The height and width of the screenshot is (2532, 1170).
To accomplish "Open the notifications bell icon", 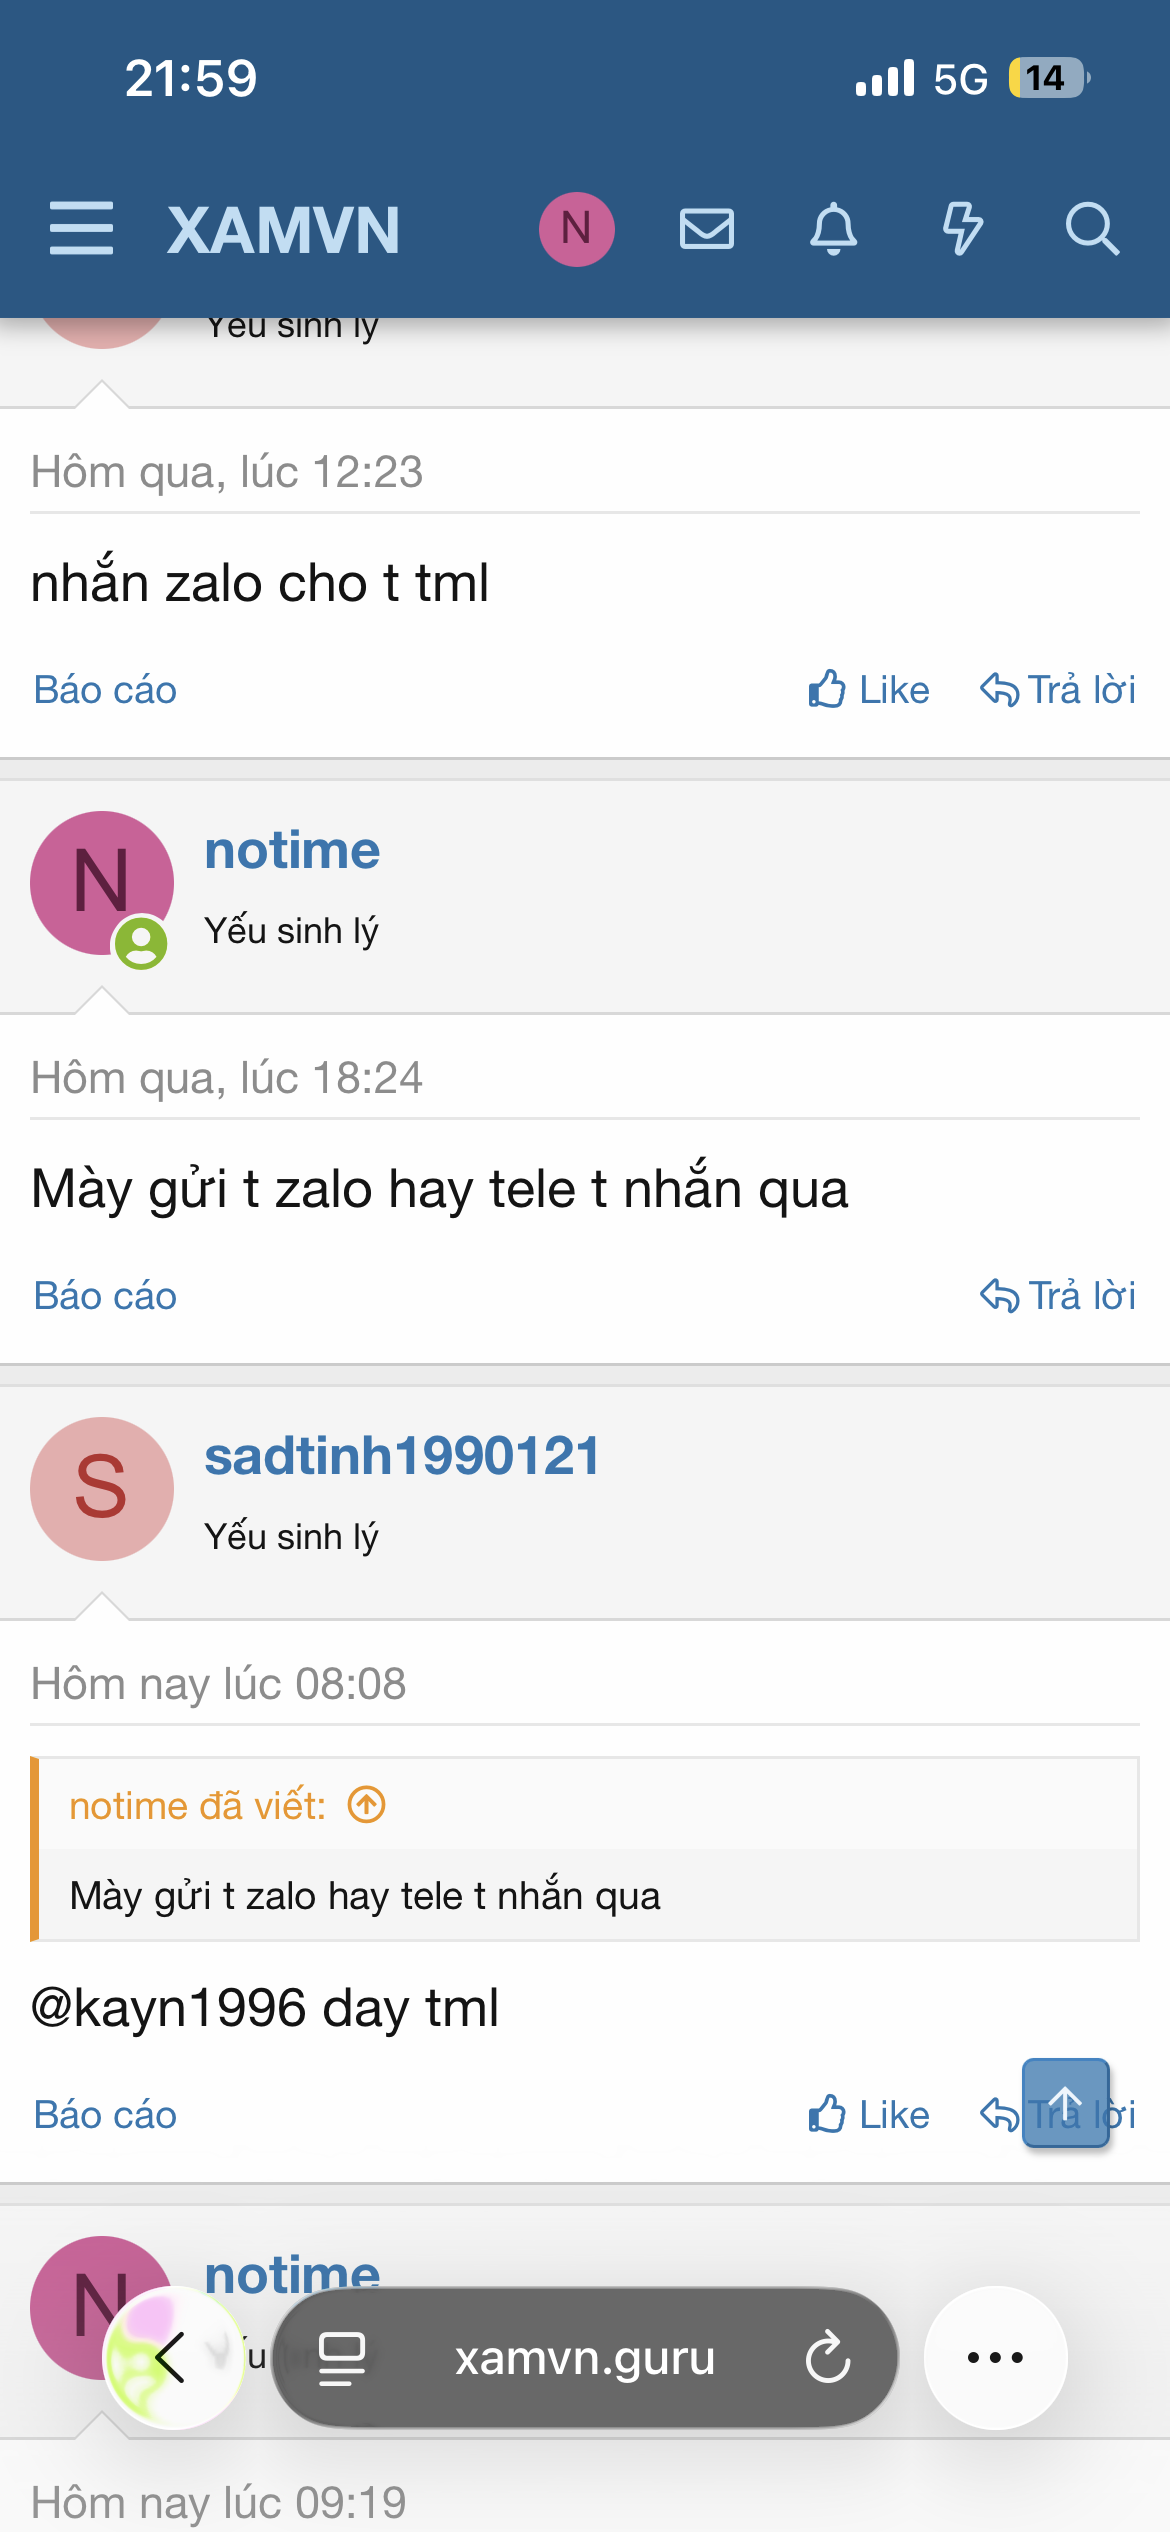I will click(x=835, y=230).
